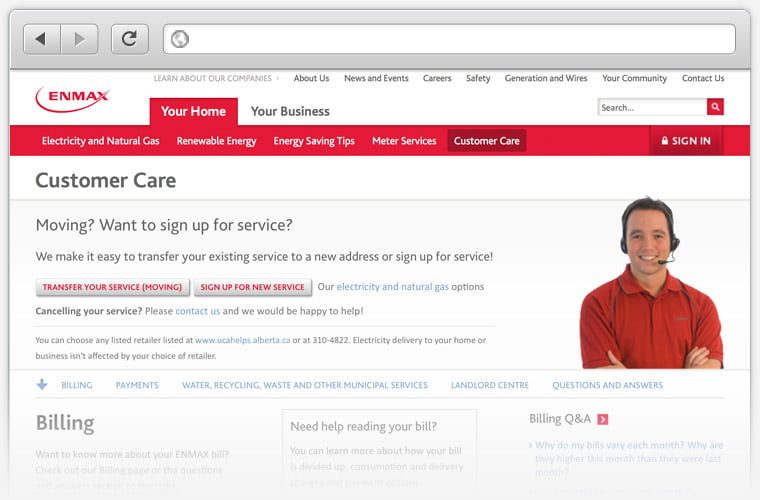Image resolution: width=760 pixels, height=500 pixels.
Task: Open Why do my bills vary question
Action: pyautogui.click(x=628, y=458)
